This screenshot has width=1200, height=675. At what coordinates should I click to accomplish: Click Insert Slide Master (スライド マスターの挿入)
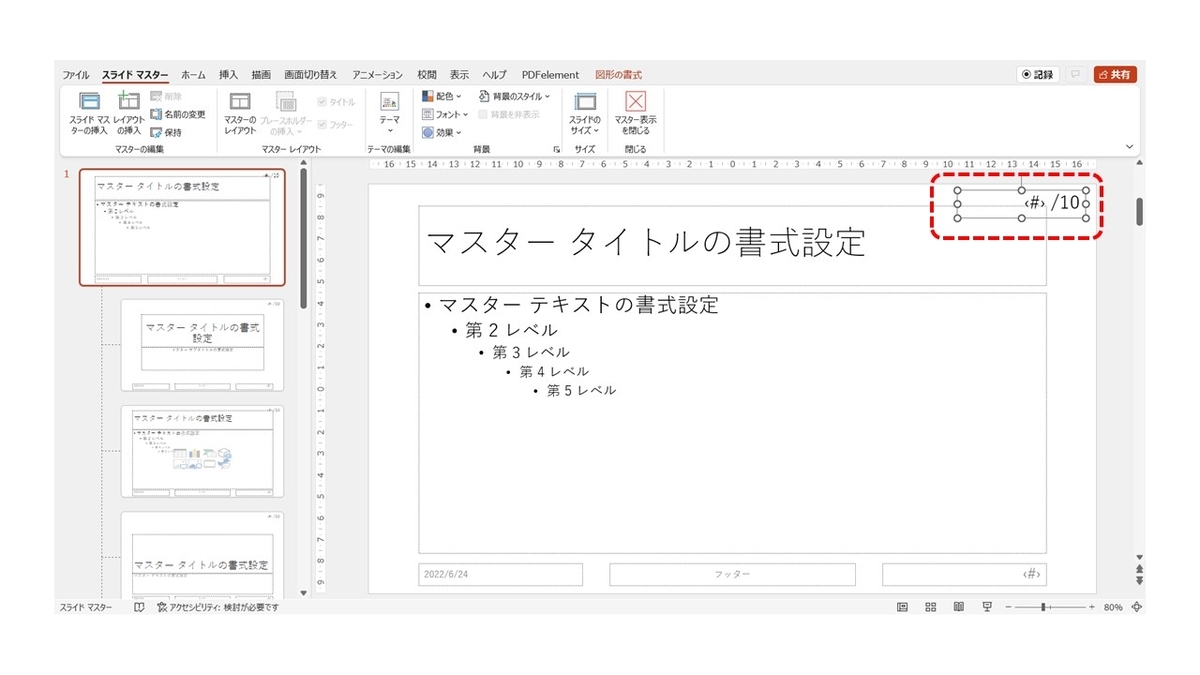click(x=88, y=112)
